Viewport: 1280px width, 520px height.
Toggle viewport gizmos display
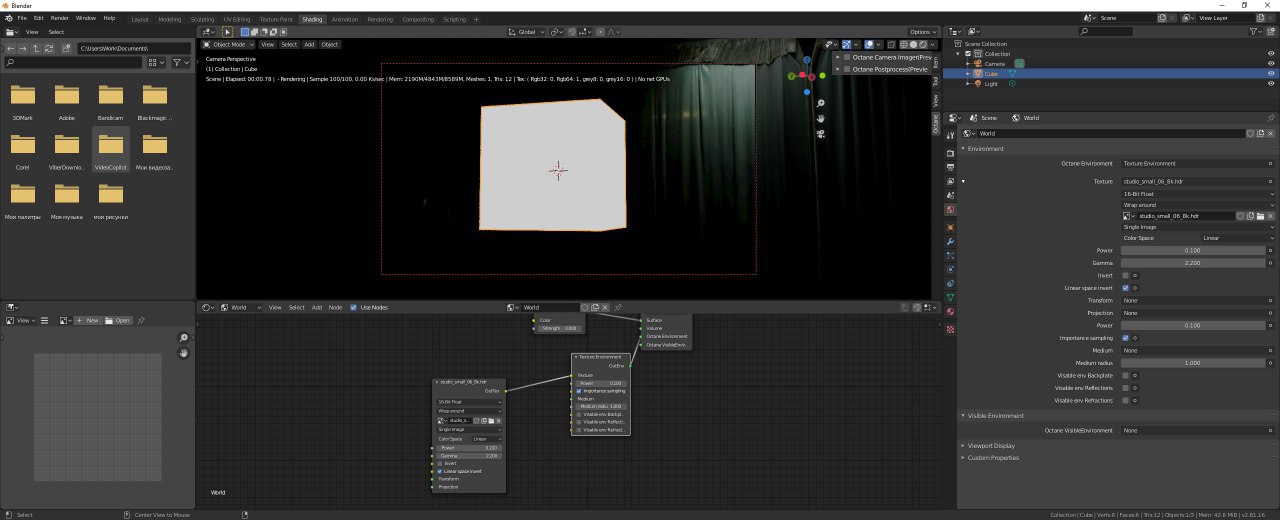(x=846, y=44)
